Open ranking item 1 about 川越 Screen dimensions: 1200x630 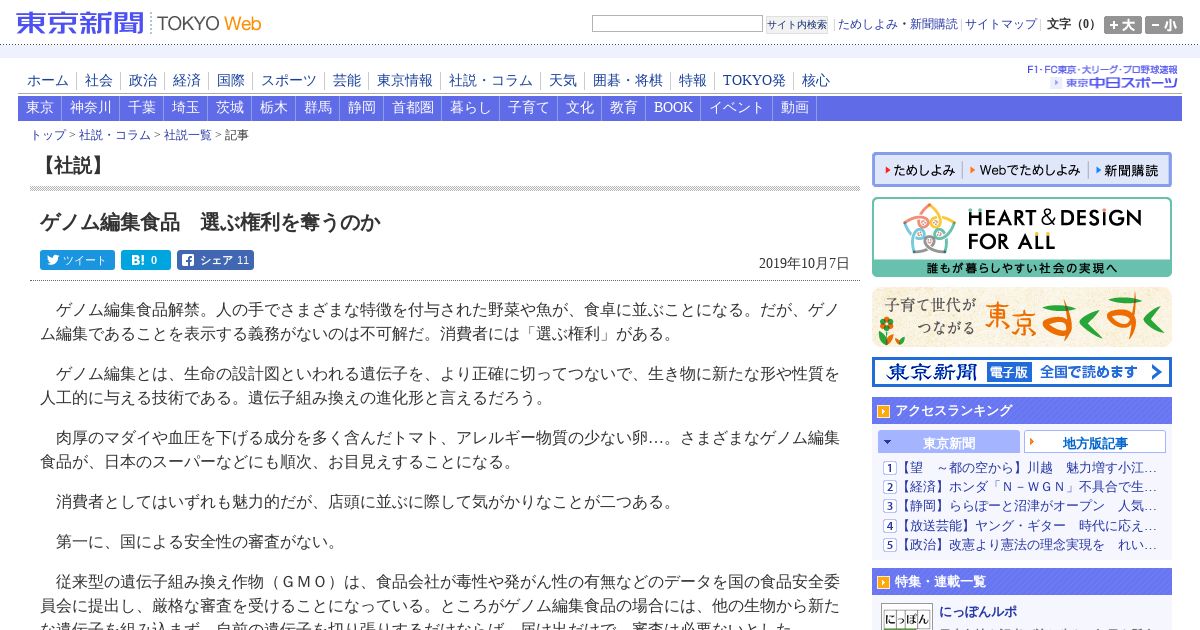(1027, 468)
